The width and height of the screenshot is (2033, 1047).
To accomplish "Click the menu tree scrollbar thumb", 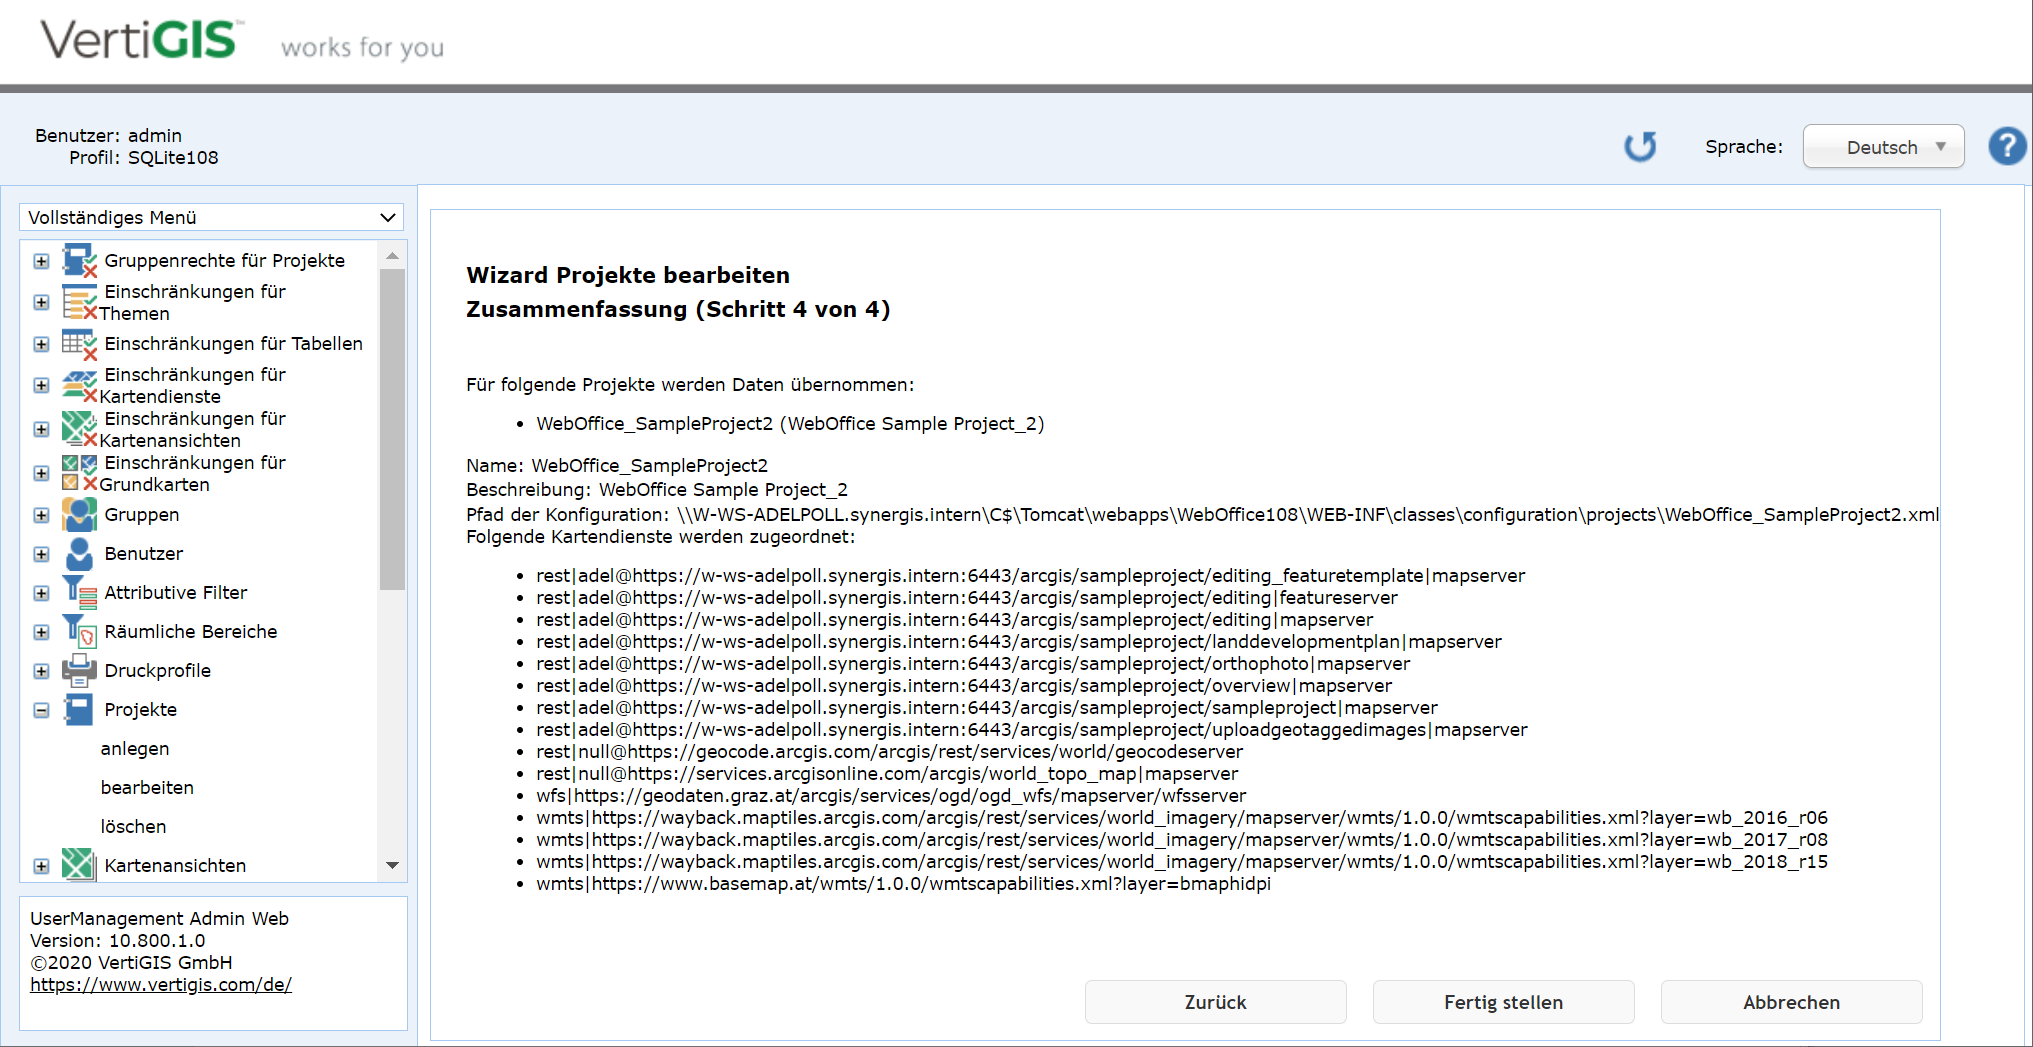I will click(392, 430).
